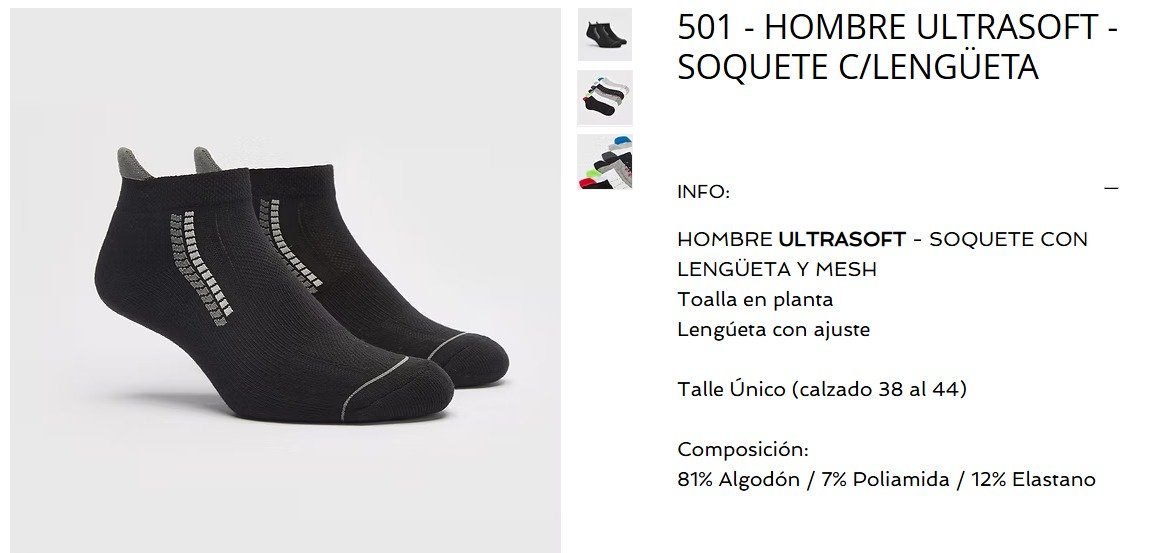
Task: Click the 'Composición:' heading
Action: pyautogui.click(x=743, y=450)
